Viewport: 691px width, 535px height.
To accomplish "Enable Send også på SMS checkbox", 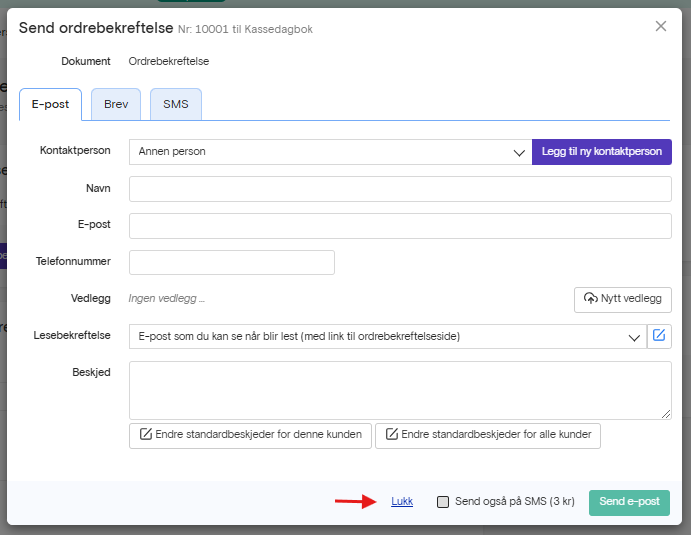I will (x=443, y=502).
